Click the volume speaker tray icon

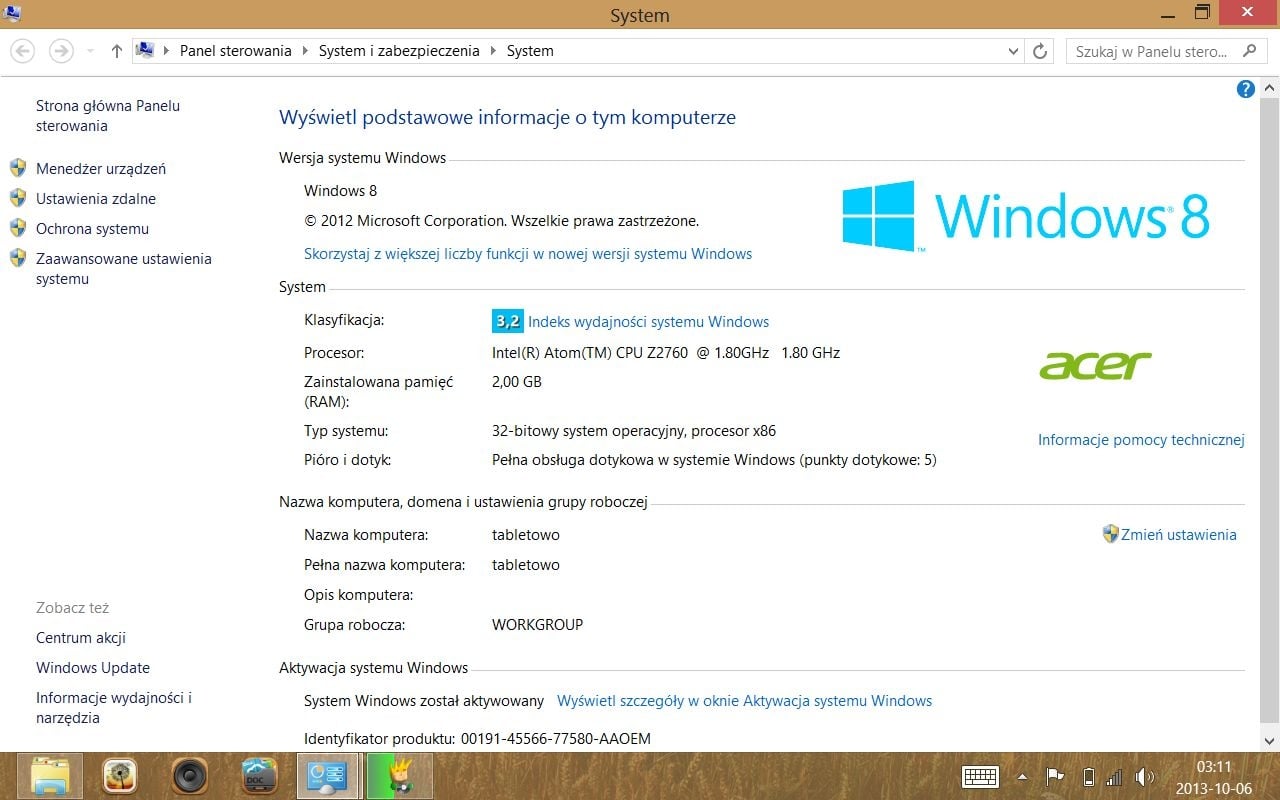tap(1145, 777)
